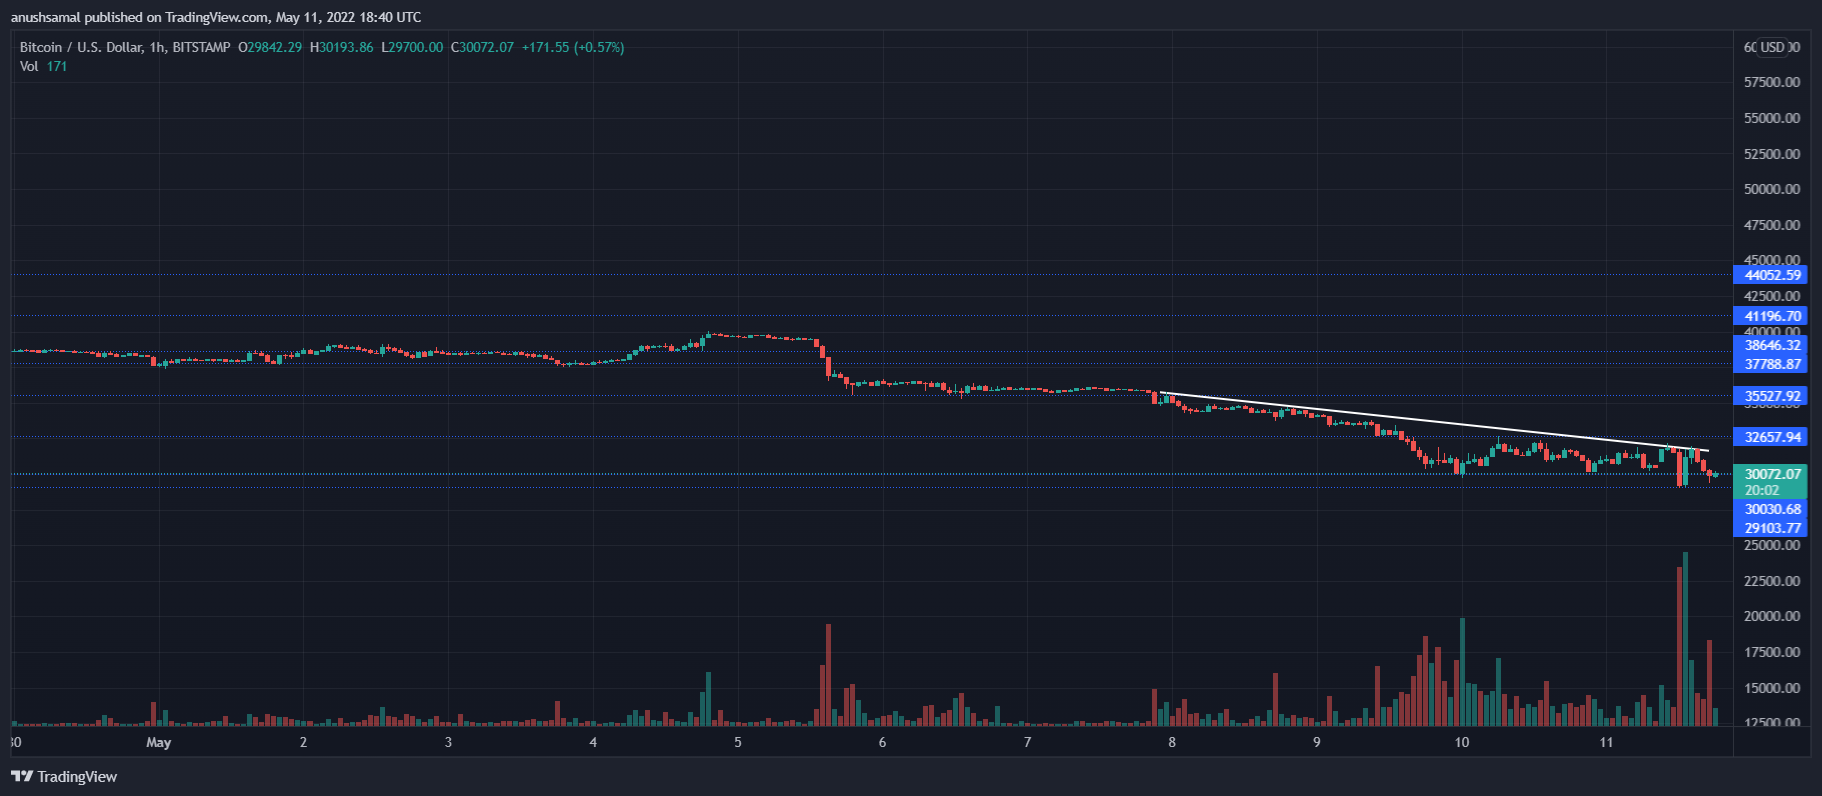
Task: Click the 47500.00 price axis tick
Action: click(x=1772, y=225)
